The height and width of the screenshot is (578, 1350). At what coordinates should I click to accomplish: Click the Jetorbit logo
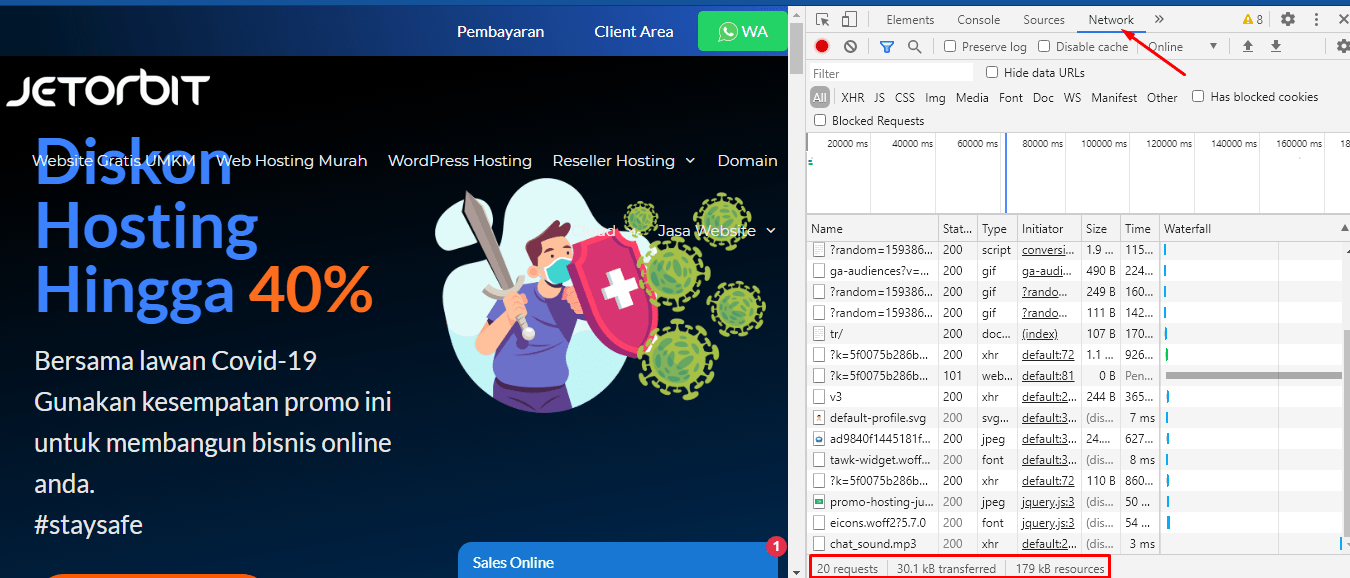pyautogui.click(x=108, y=90)
